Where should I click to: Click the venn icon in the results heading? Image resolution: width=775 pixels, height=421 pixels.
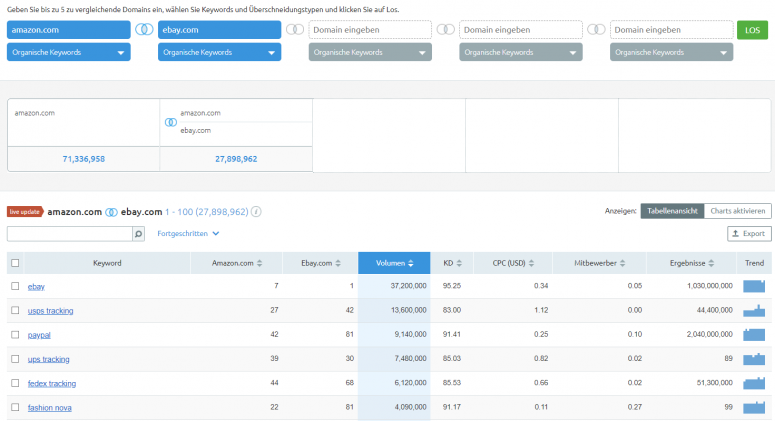point(111,212)
